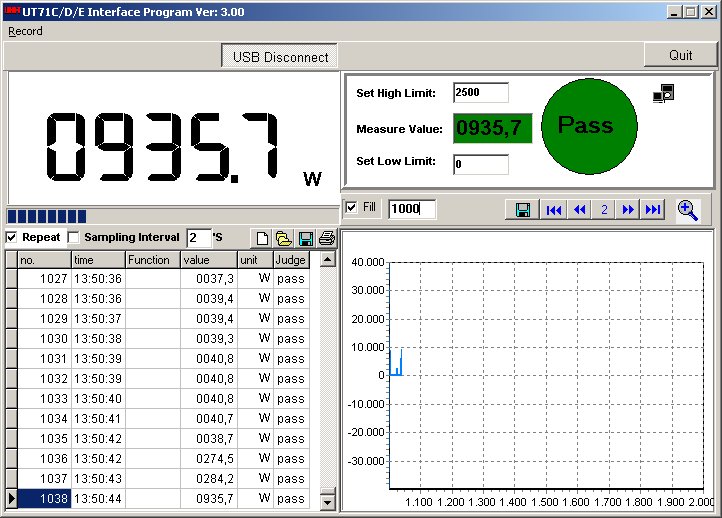
Task: Click the new document icon above the table
Action: point(263,238)
